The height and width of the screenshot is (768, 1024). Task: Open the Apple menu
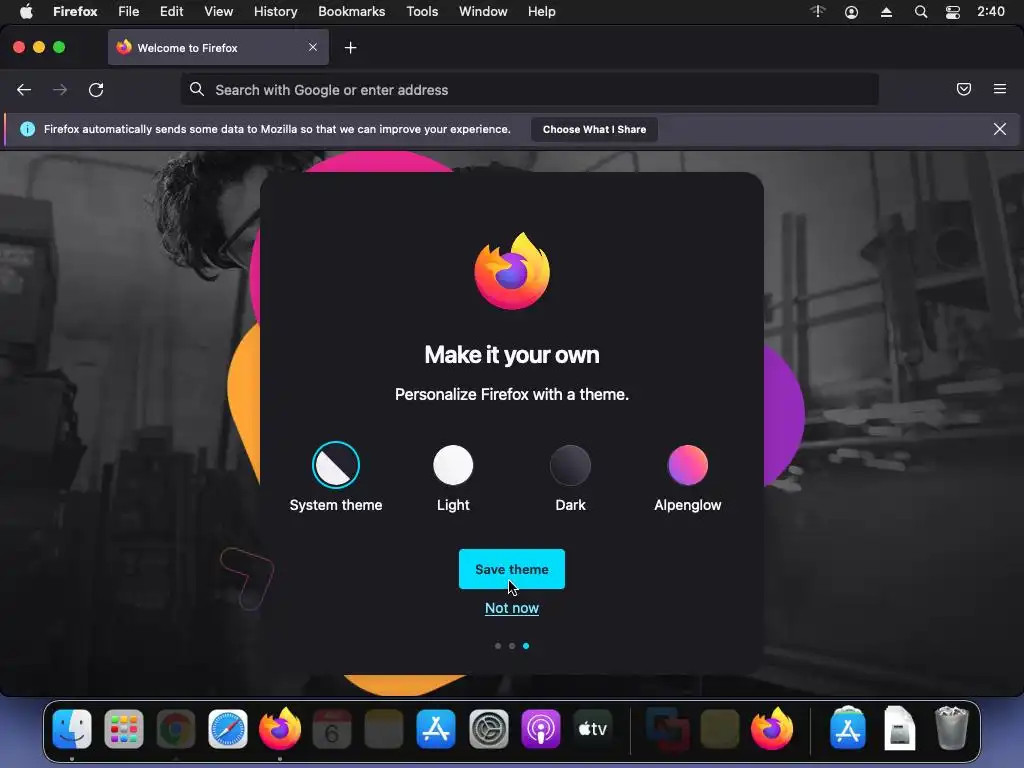point(26,12)
